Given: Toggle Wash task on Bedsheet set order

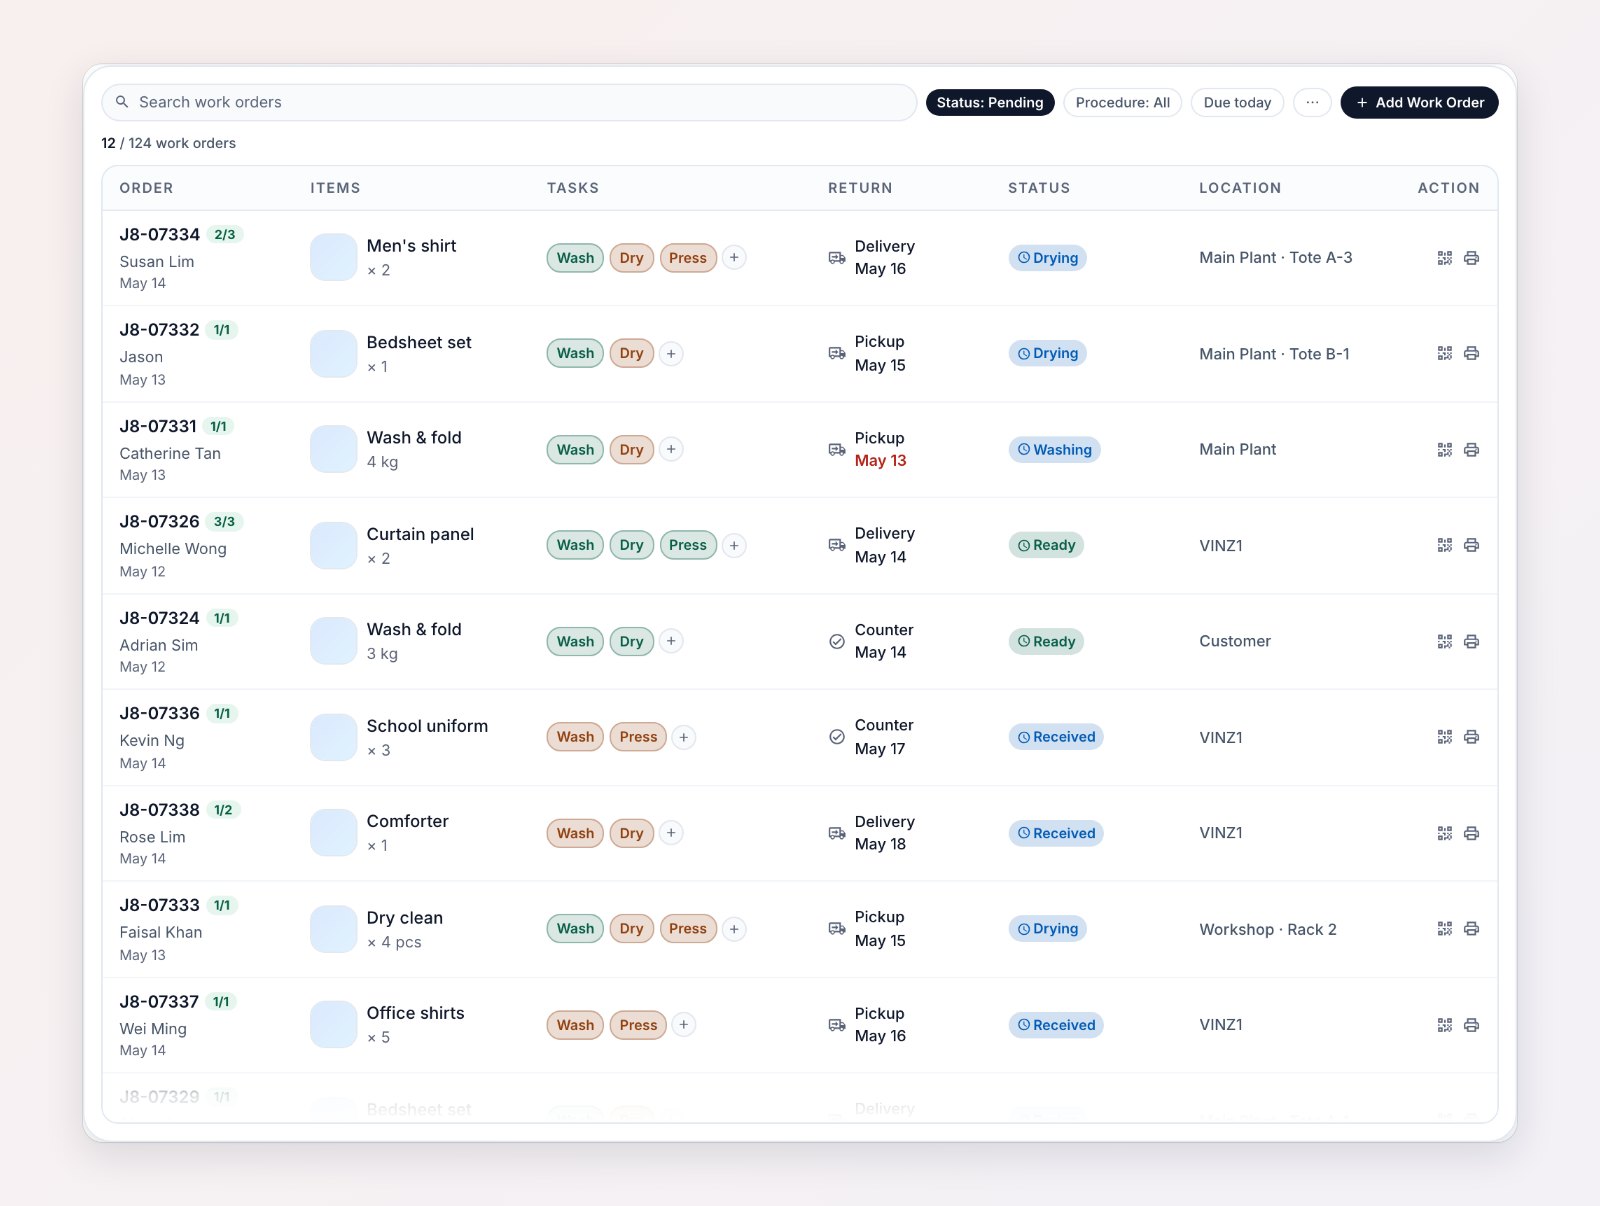Looking at the screenshot, I should pos(575,354).
